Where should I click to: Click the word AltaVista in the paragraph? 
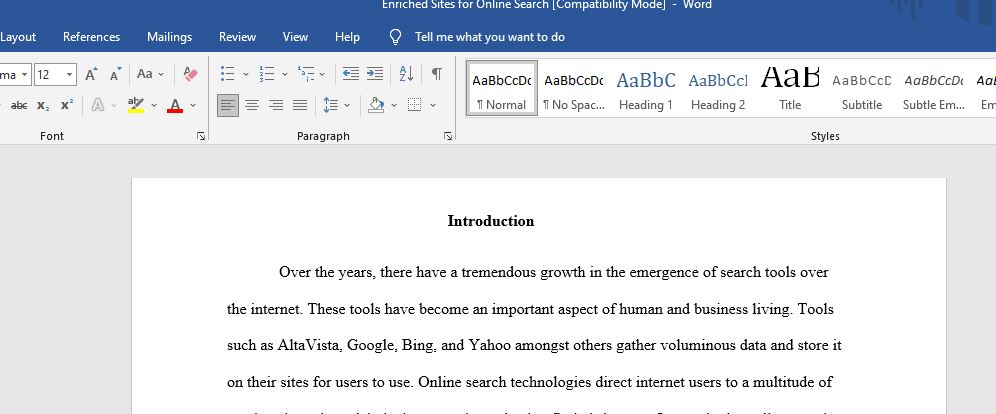pos(311,346)
